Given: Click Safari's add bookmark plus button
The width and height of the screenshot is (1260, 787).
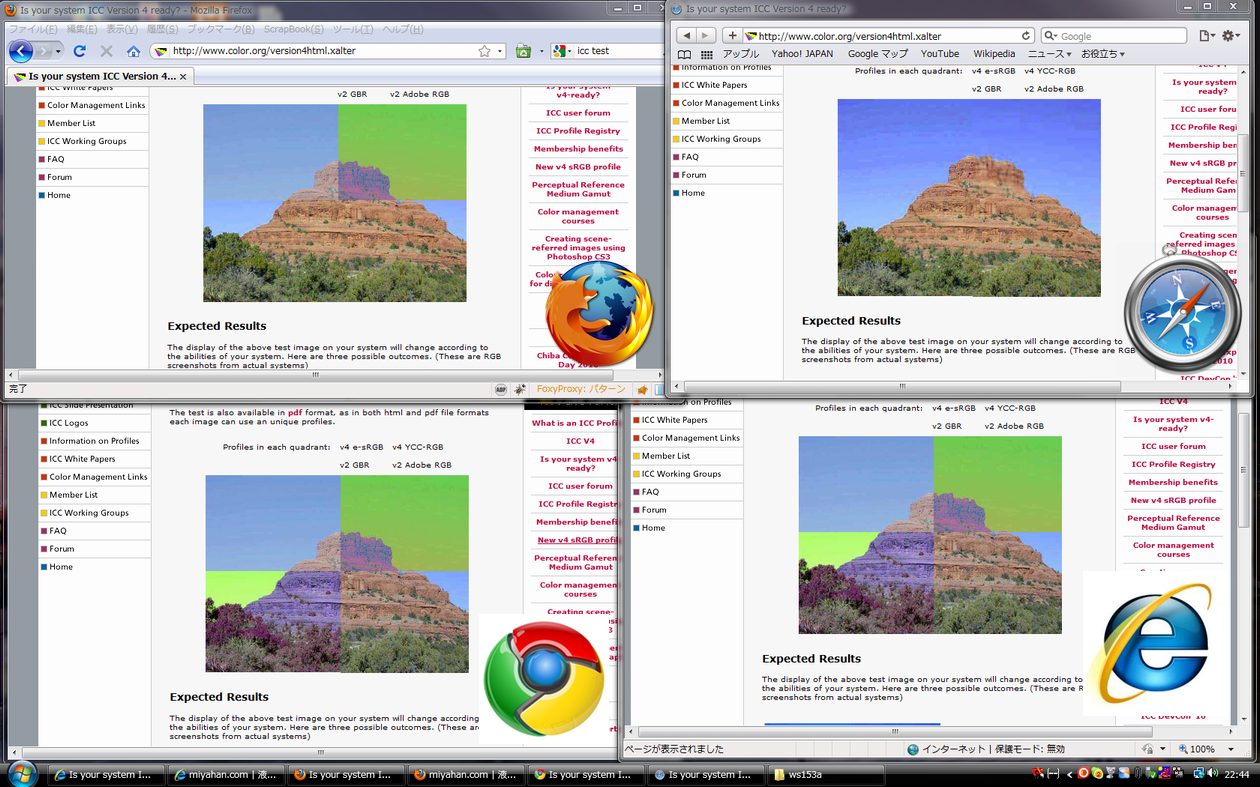Looking at the screenshot, I should click(732, 36).
